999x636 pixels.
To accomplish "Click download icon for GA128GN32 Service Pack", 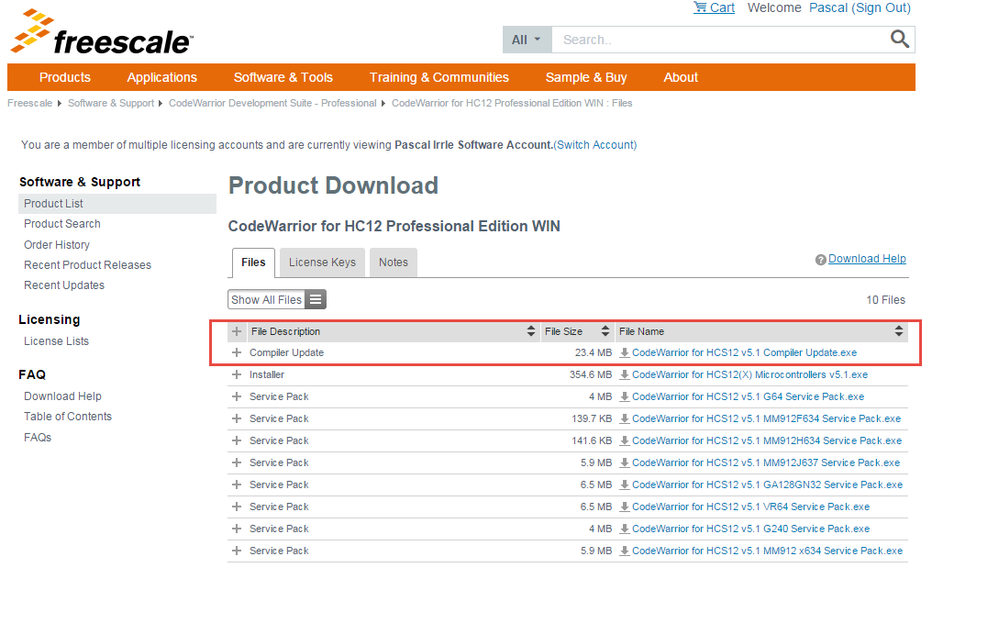I will 624,484.
